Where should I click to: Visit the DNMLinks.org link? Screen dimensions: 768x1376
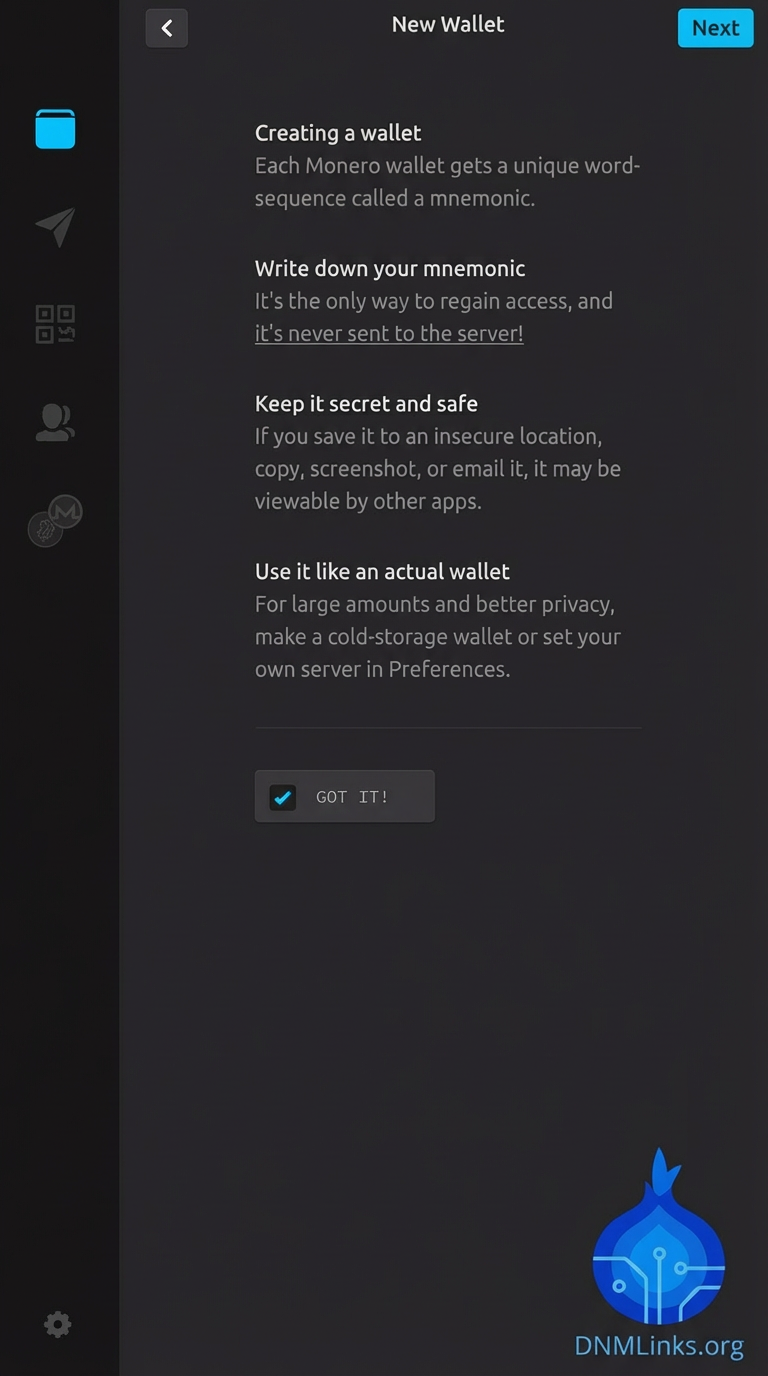point(659,1346)
